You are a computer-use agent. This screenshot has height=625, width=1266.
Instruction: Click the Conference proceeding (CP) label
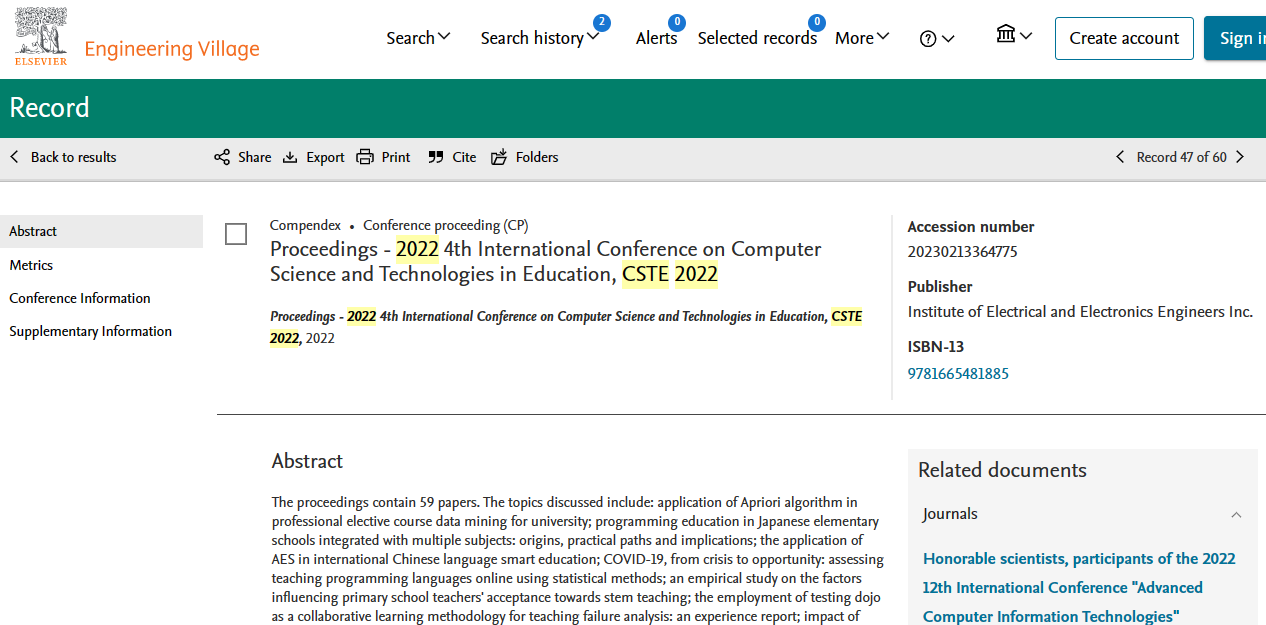pyautogui.click(x=445, y=225)
